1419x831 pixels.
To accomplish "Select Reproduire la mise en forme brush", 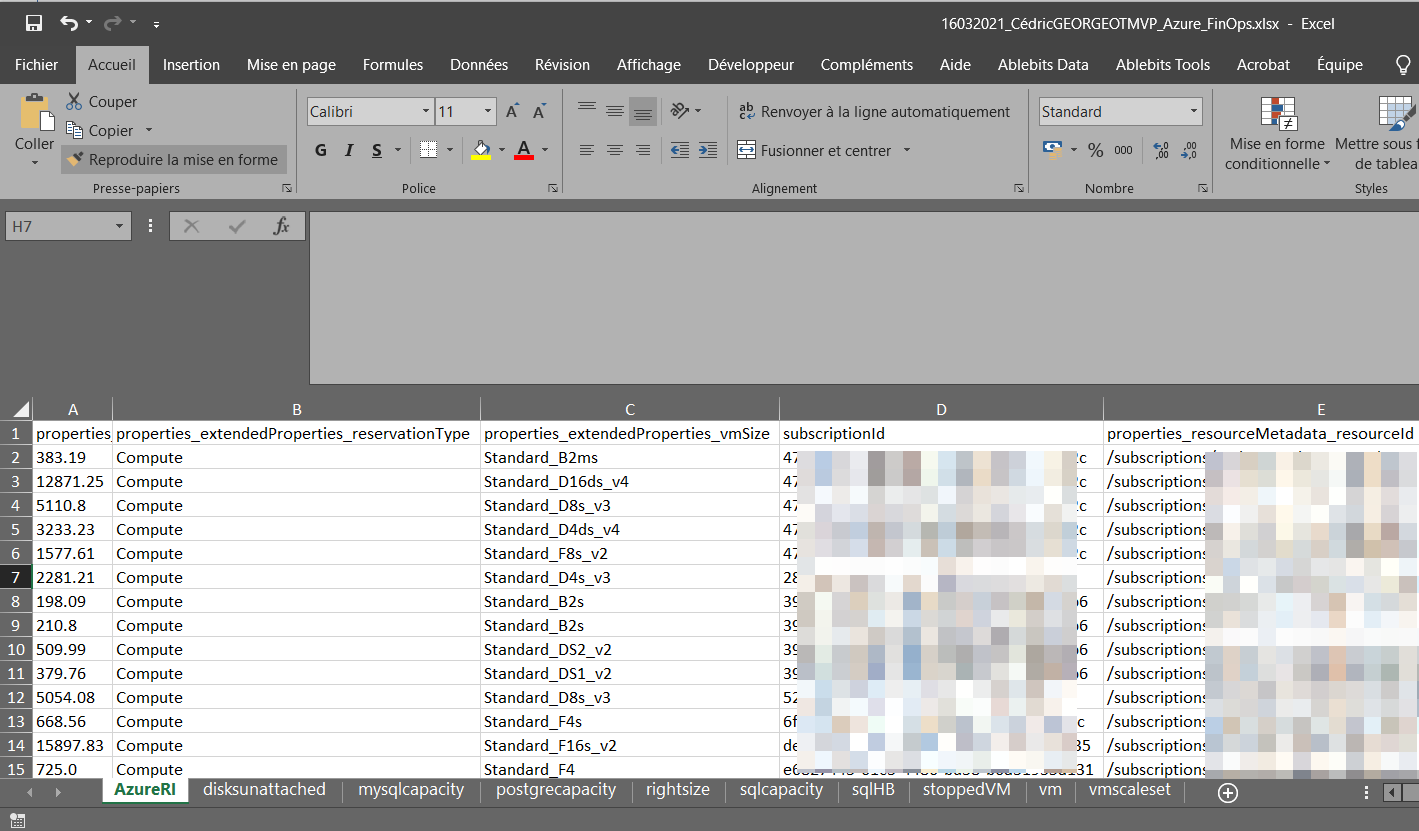I will (x=173, y=159).
